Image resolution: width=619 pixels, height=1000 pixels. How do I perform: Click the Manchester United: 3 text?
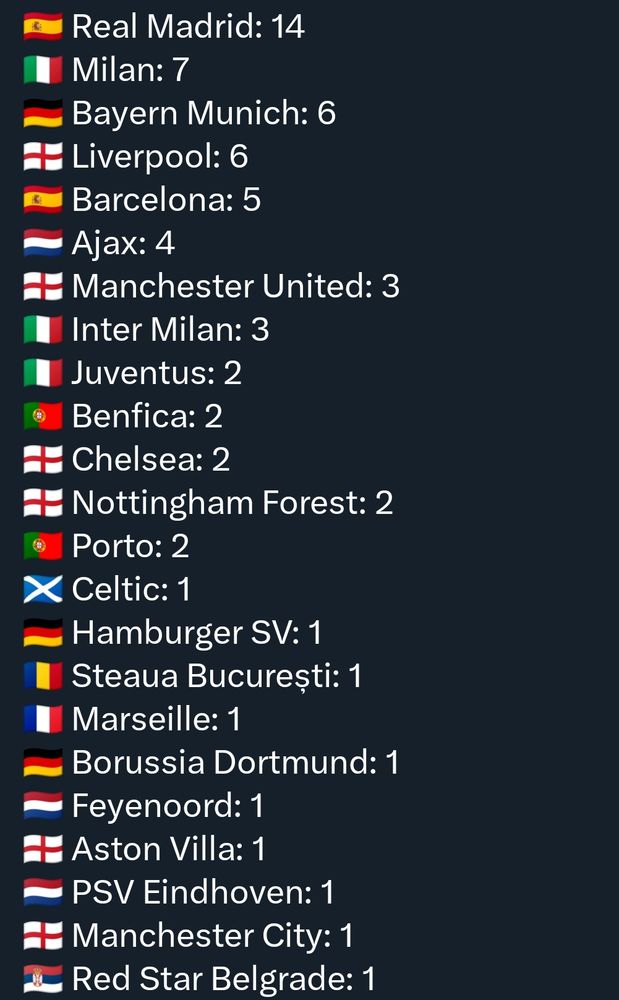click(x=235, y=287)
